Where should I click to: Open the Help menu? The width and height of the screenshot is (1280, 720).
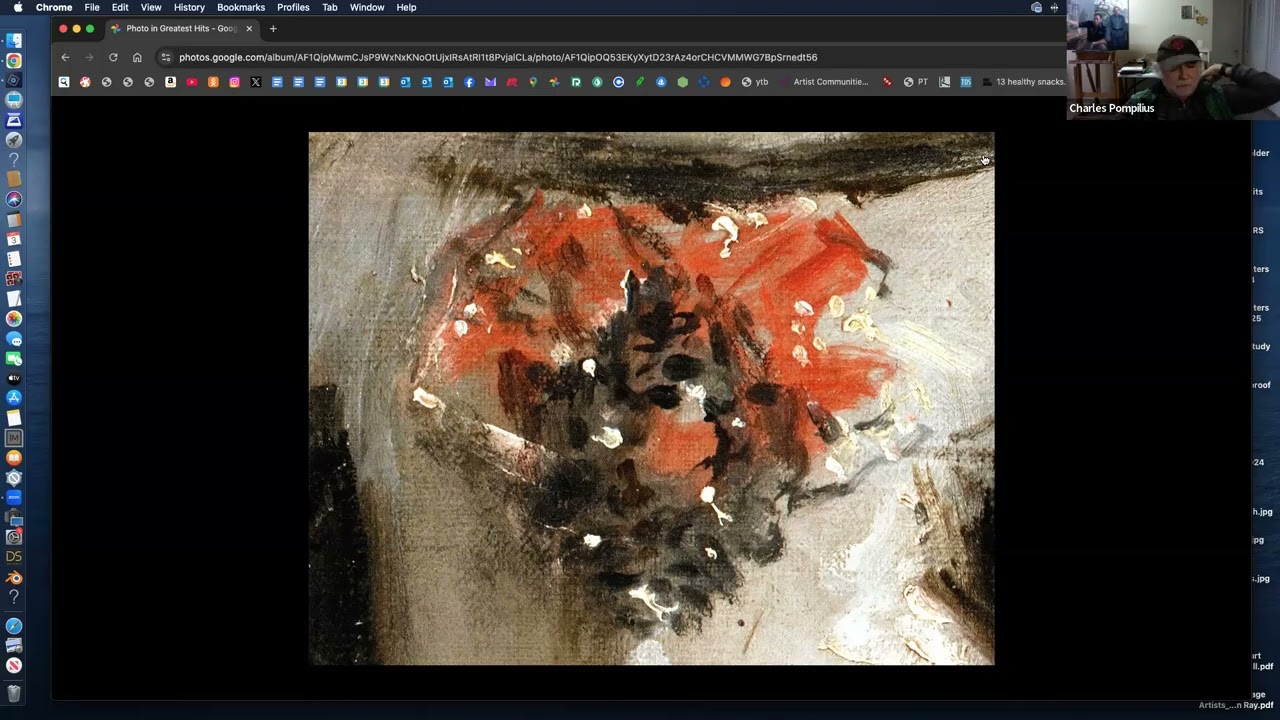pyautogui.click(x=406, y=7)
